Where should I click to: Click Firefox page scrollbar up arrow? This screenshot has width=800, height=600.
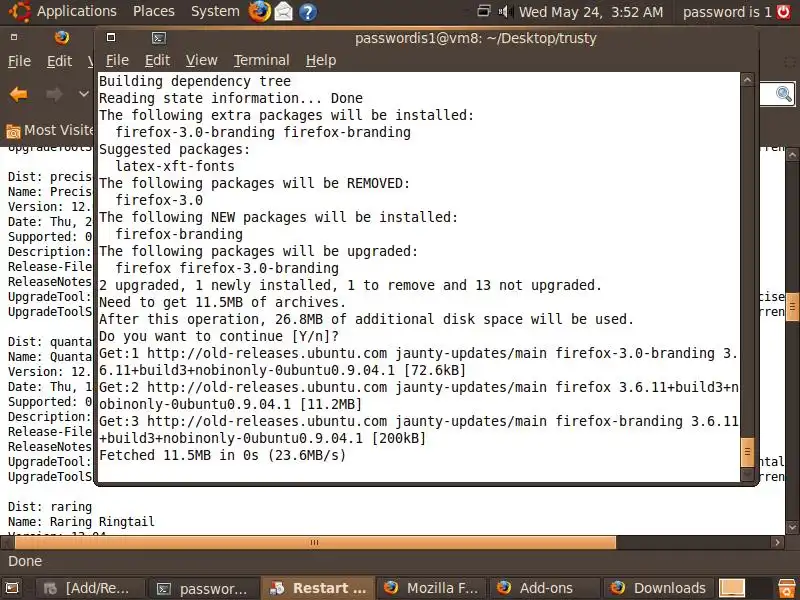click(x=792, y=155)
